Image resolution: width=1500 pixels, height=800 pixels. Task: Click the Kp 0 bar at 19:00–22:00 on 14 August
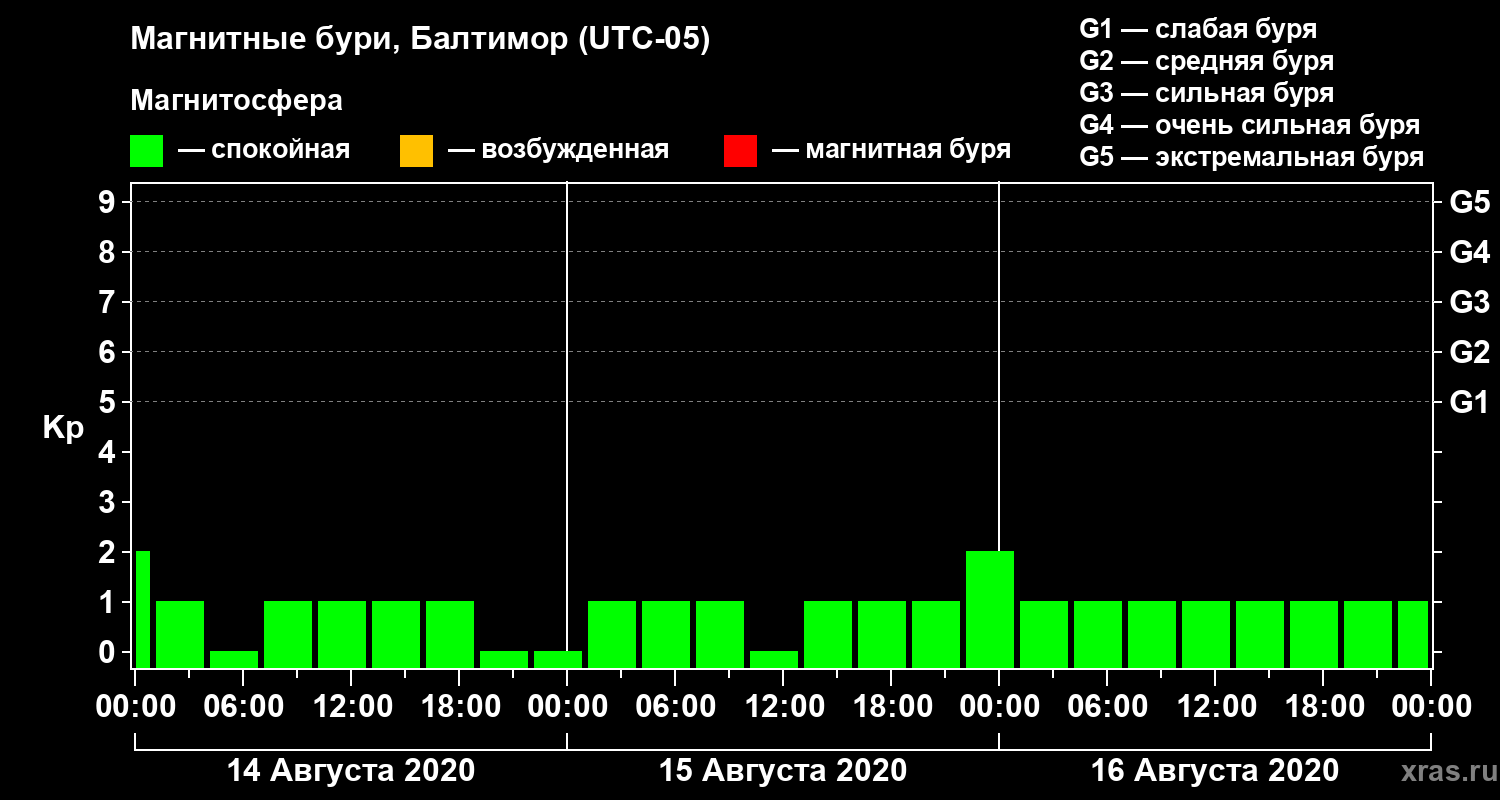[504, 659]
